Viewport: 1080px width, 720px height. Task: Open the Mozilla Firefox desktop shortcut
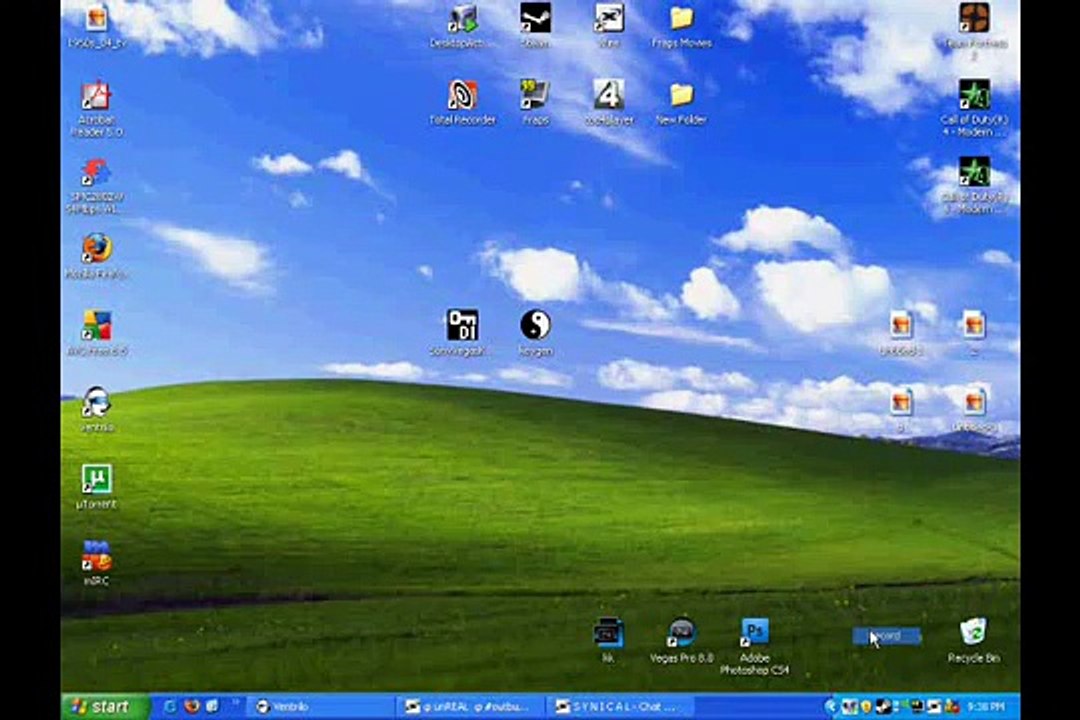(x=96, y=256)
